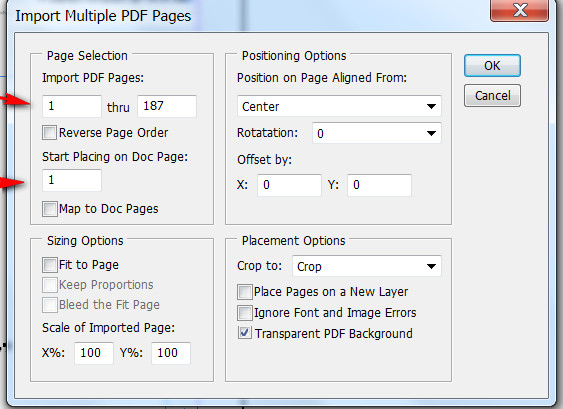Screen dimensions: 563x409
Task: Select the Scale X% field
Action: tap(94, 353)
